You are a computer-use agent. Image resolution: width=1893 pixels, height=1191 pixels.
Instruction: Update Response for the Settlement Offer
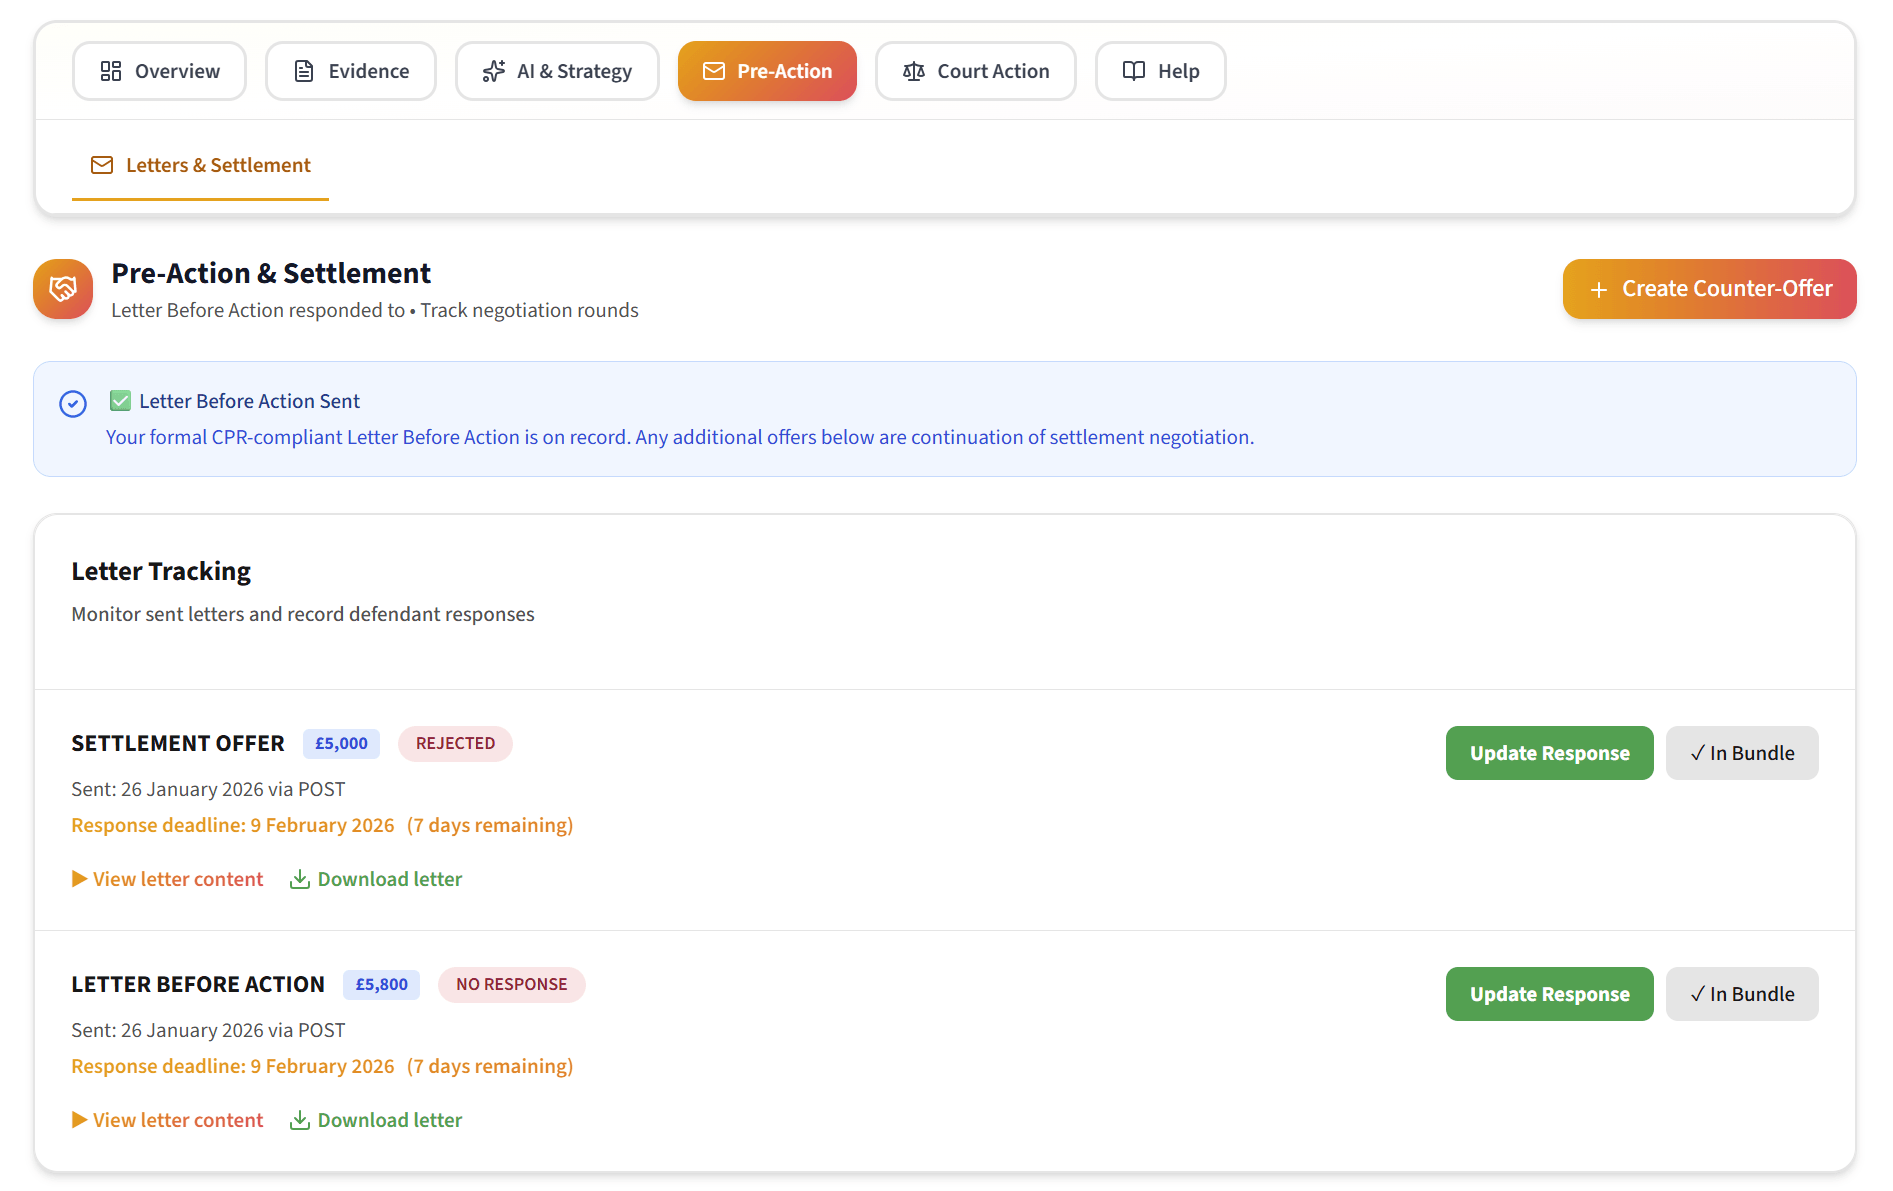(x=1549, y=752)
